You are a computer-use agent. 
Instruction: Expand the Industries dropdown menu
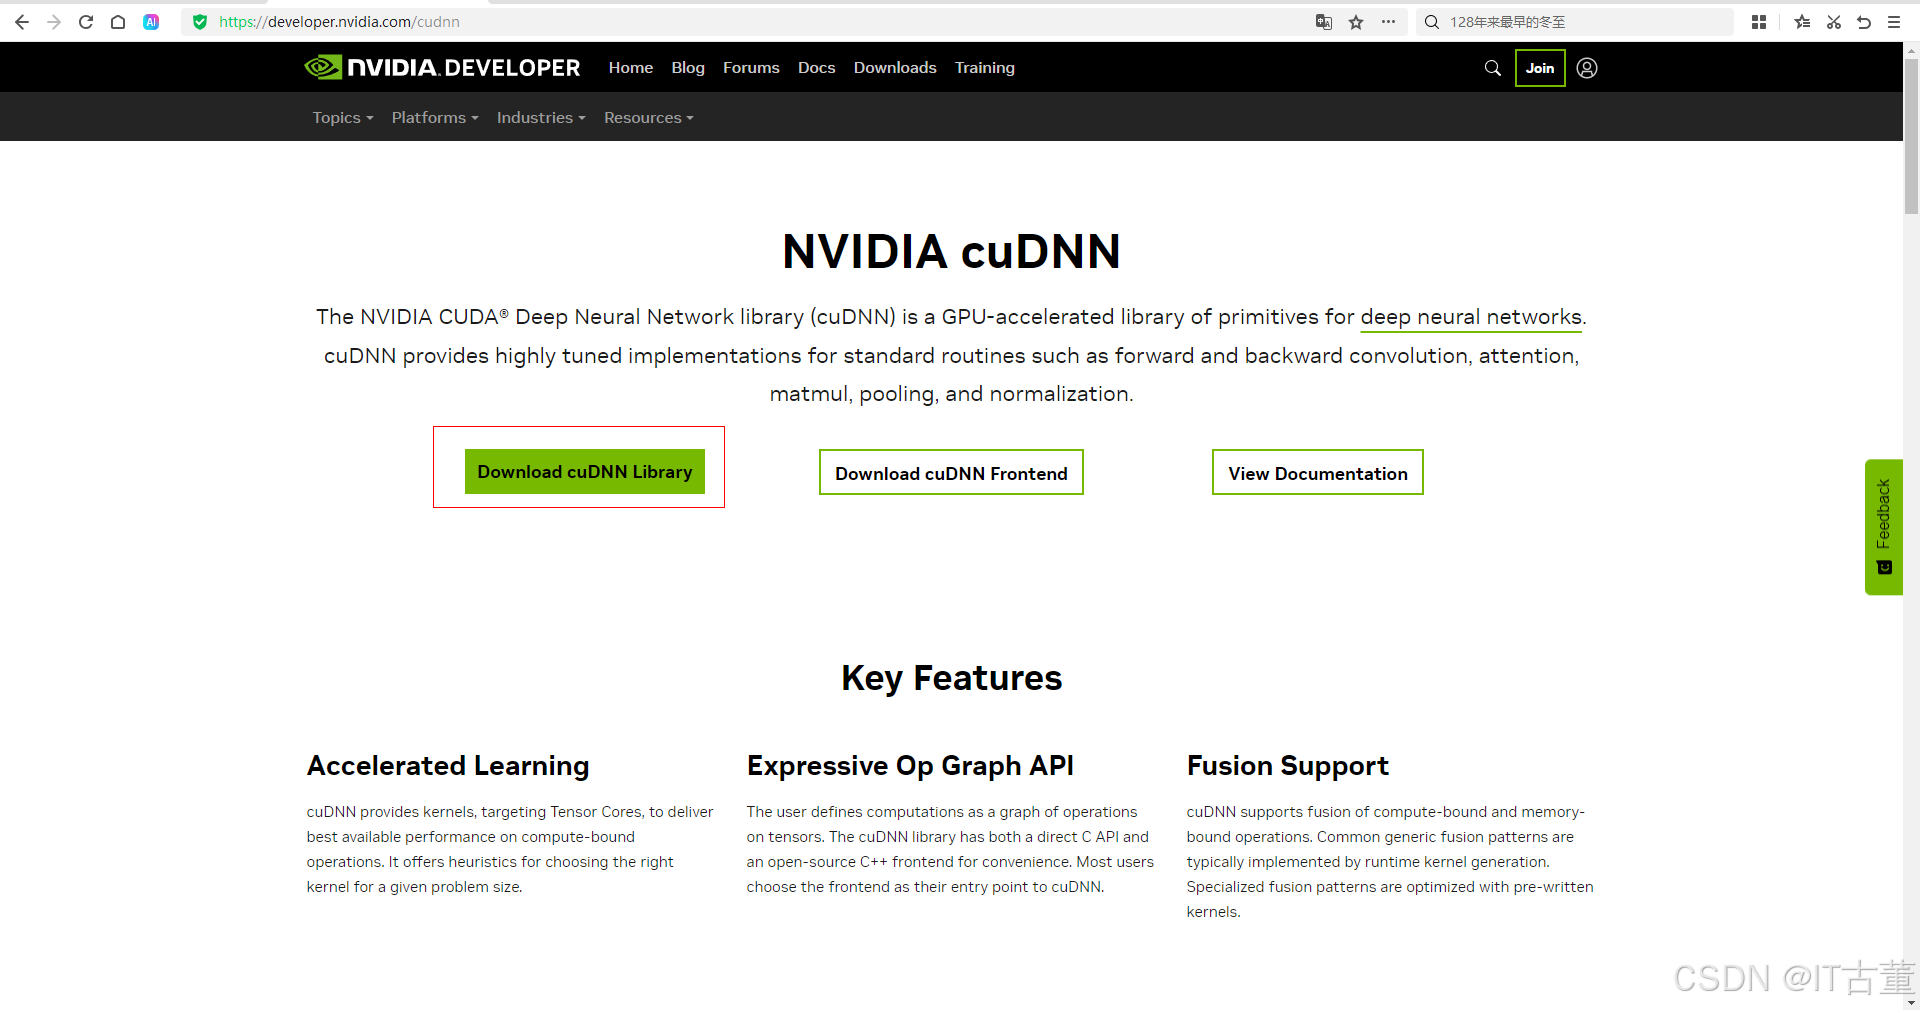point(541,118)
